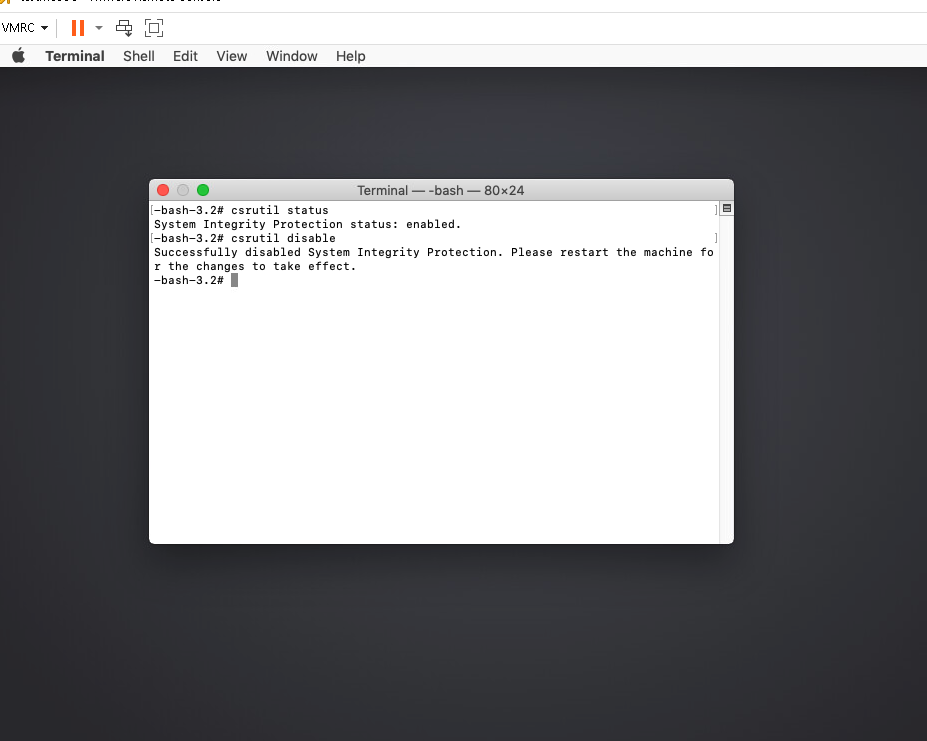Send Ctrl+Alt+Delete via the toolbar icon
The height and width of the screenshot is (741, 927).
[124, 27]
